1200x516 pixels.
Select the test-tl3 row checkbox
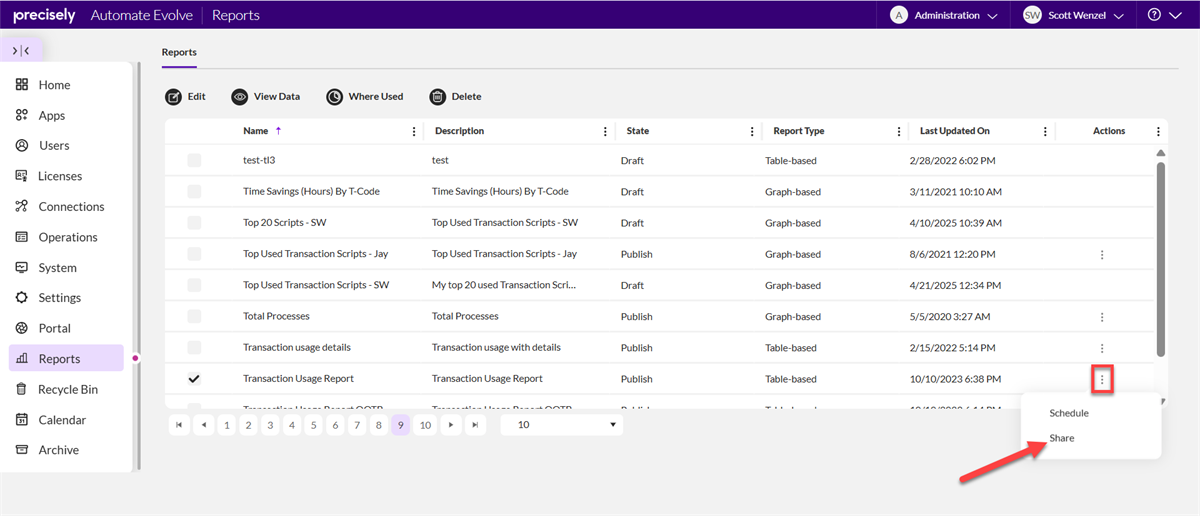(194, 160)
